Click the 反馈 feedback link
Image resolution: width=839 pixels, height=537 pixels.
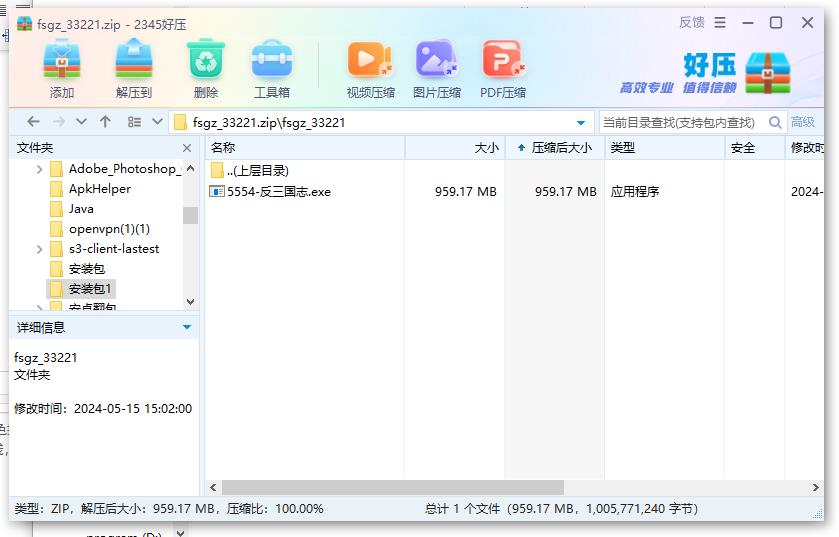click(x=691, y=22)
